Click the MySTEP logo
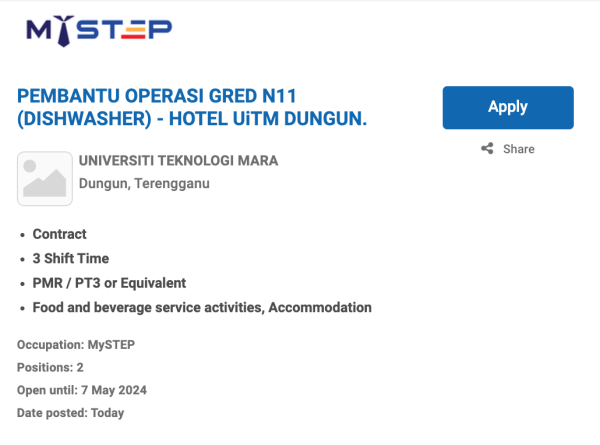600x445 pixels. [x=98, y=32]
